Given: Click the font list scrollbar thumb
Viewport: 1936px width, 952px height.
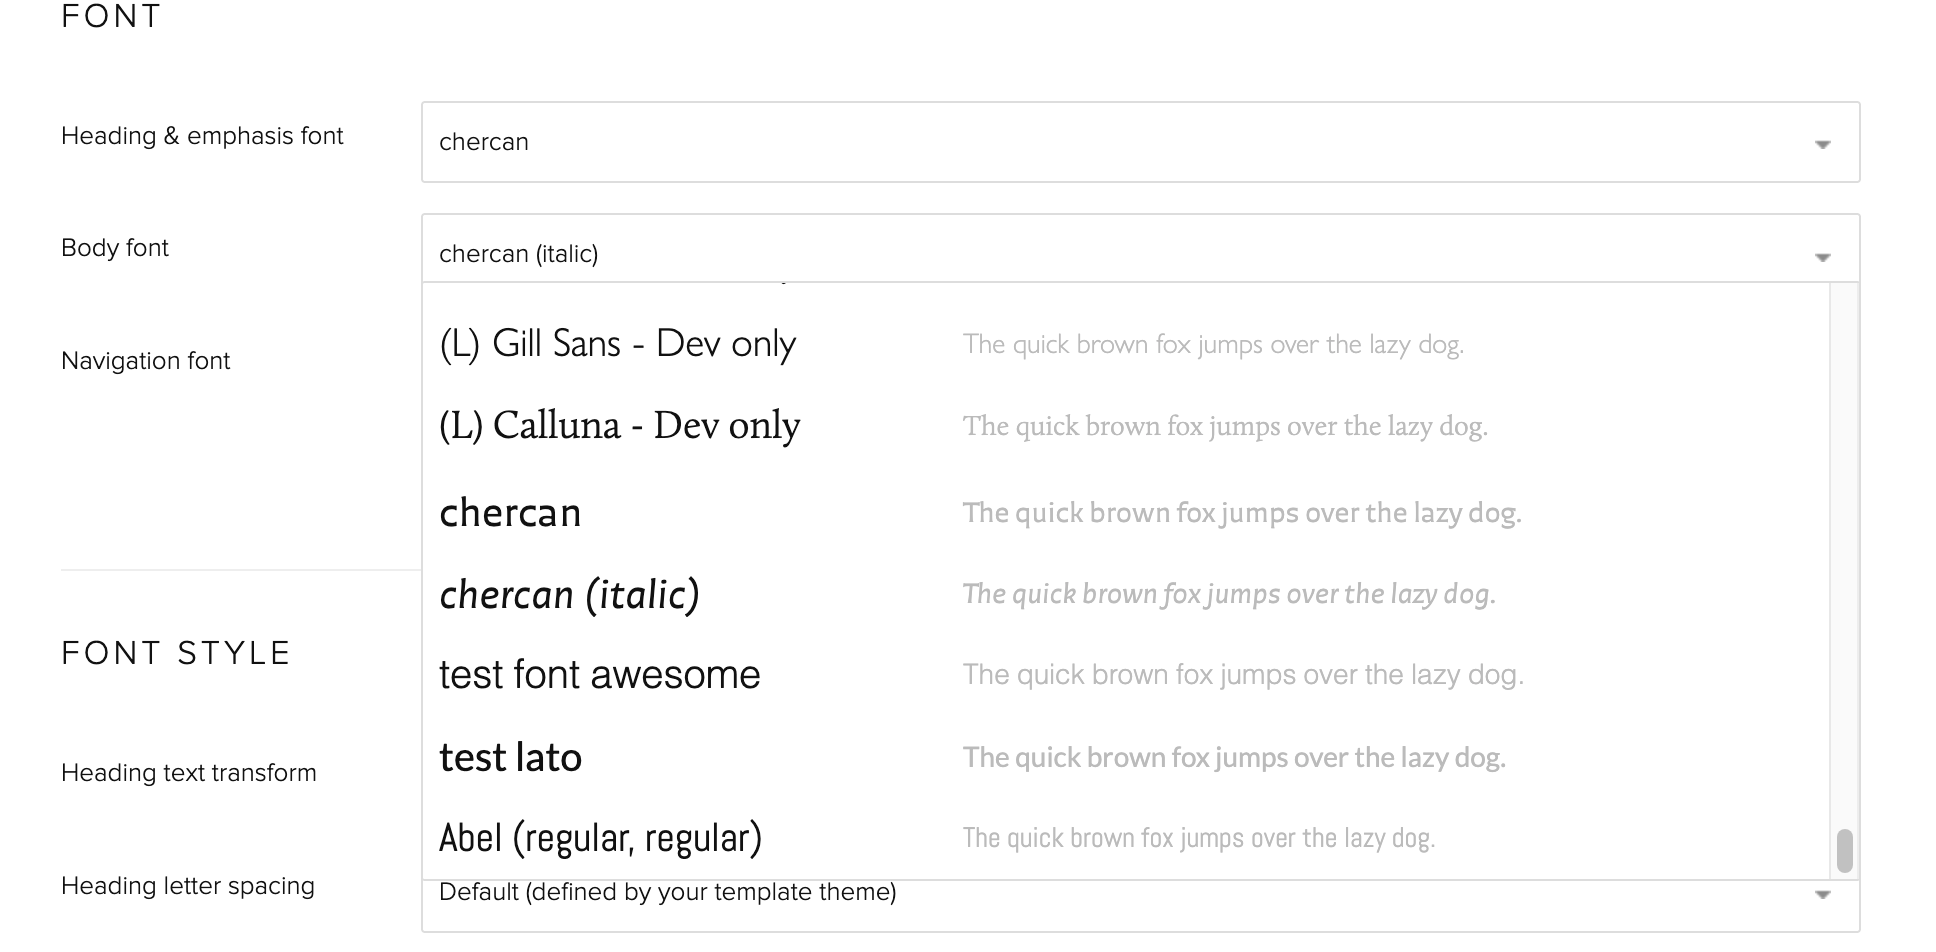Looking at the screenshot, I should [x=1844, y=850].
